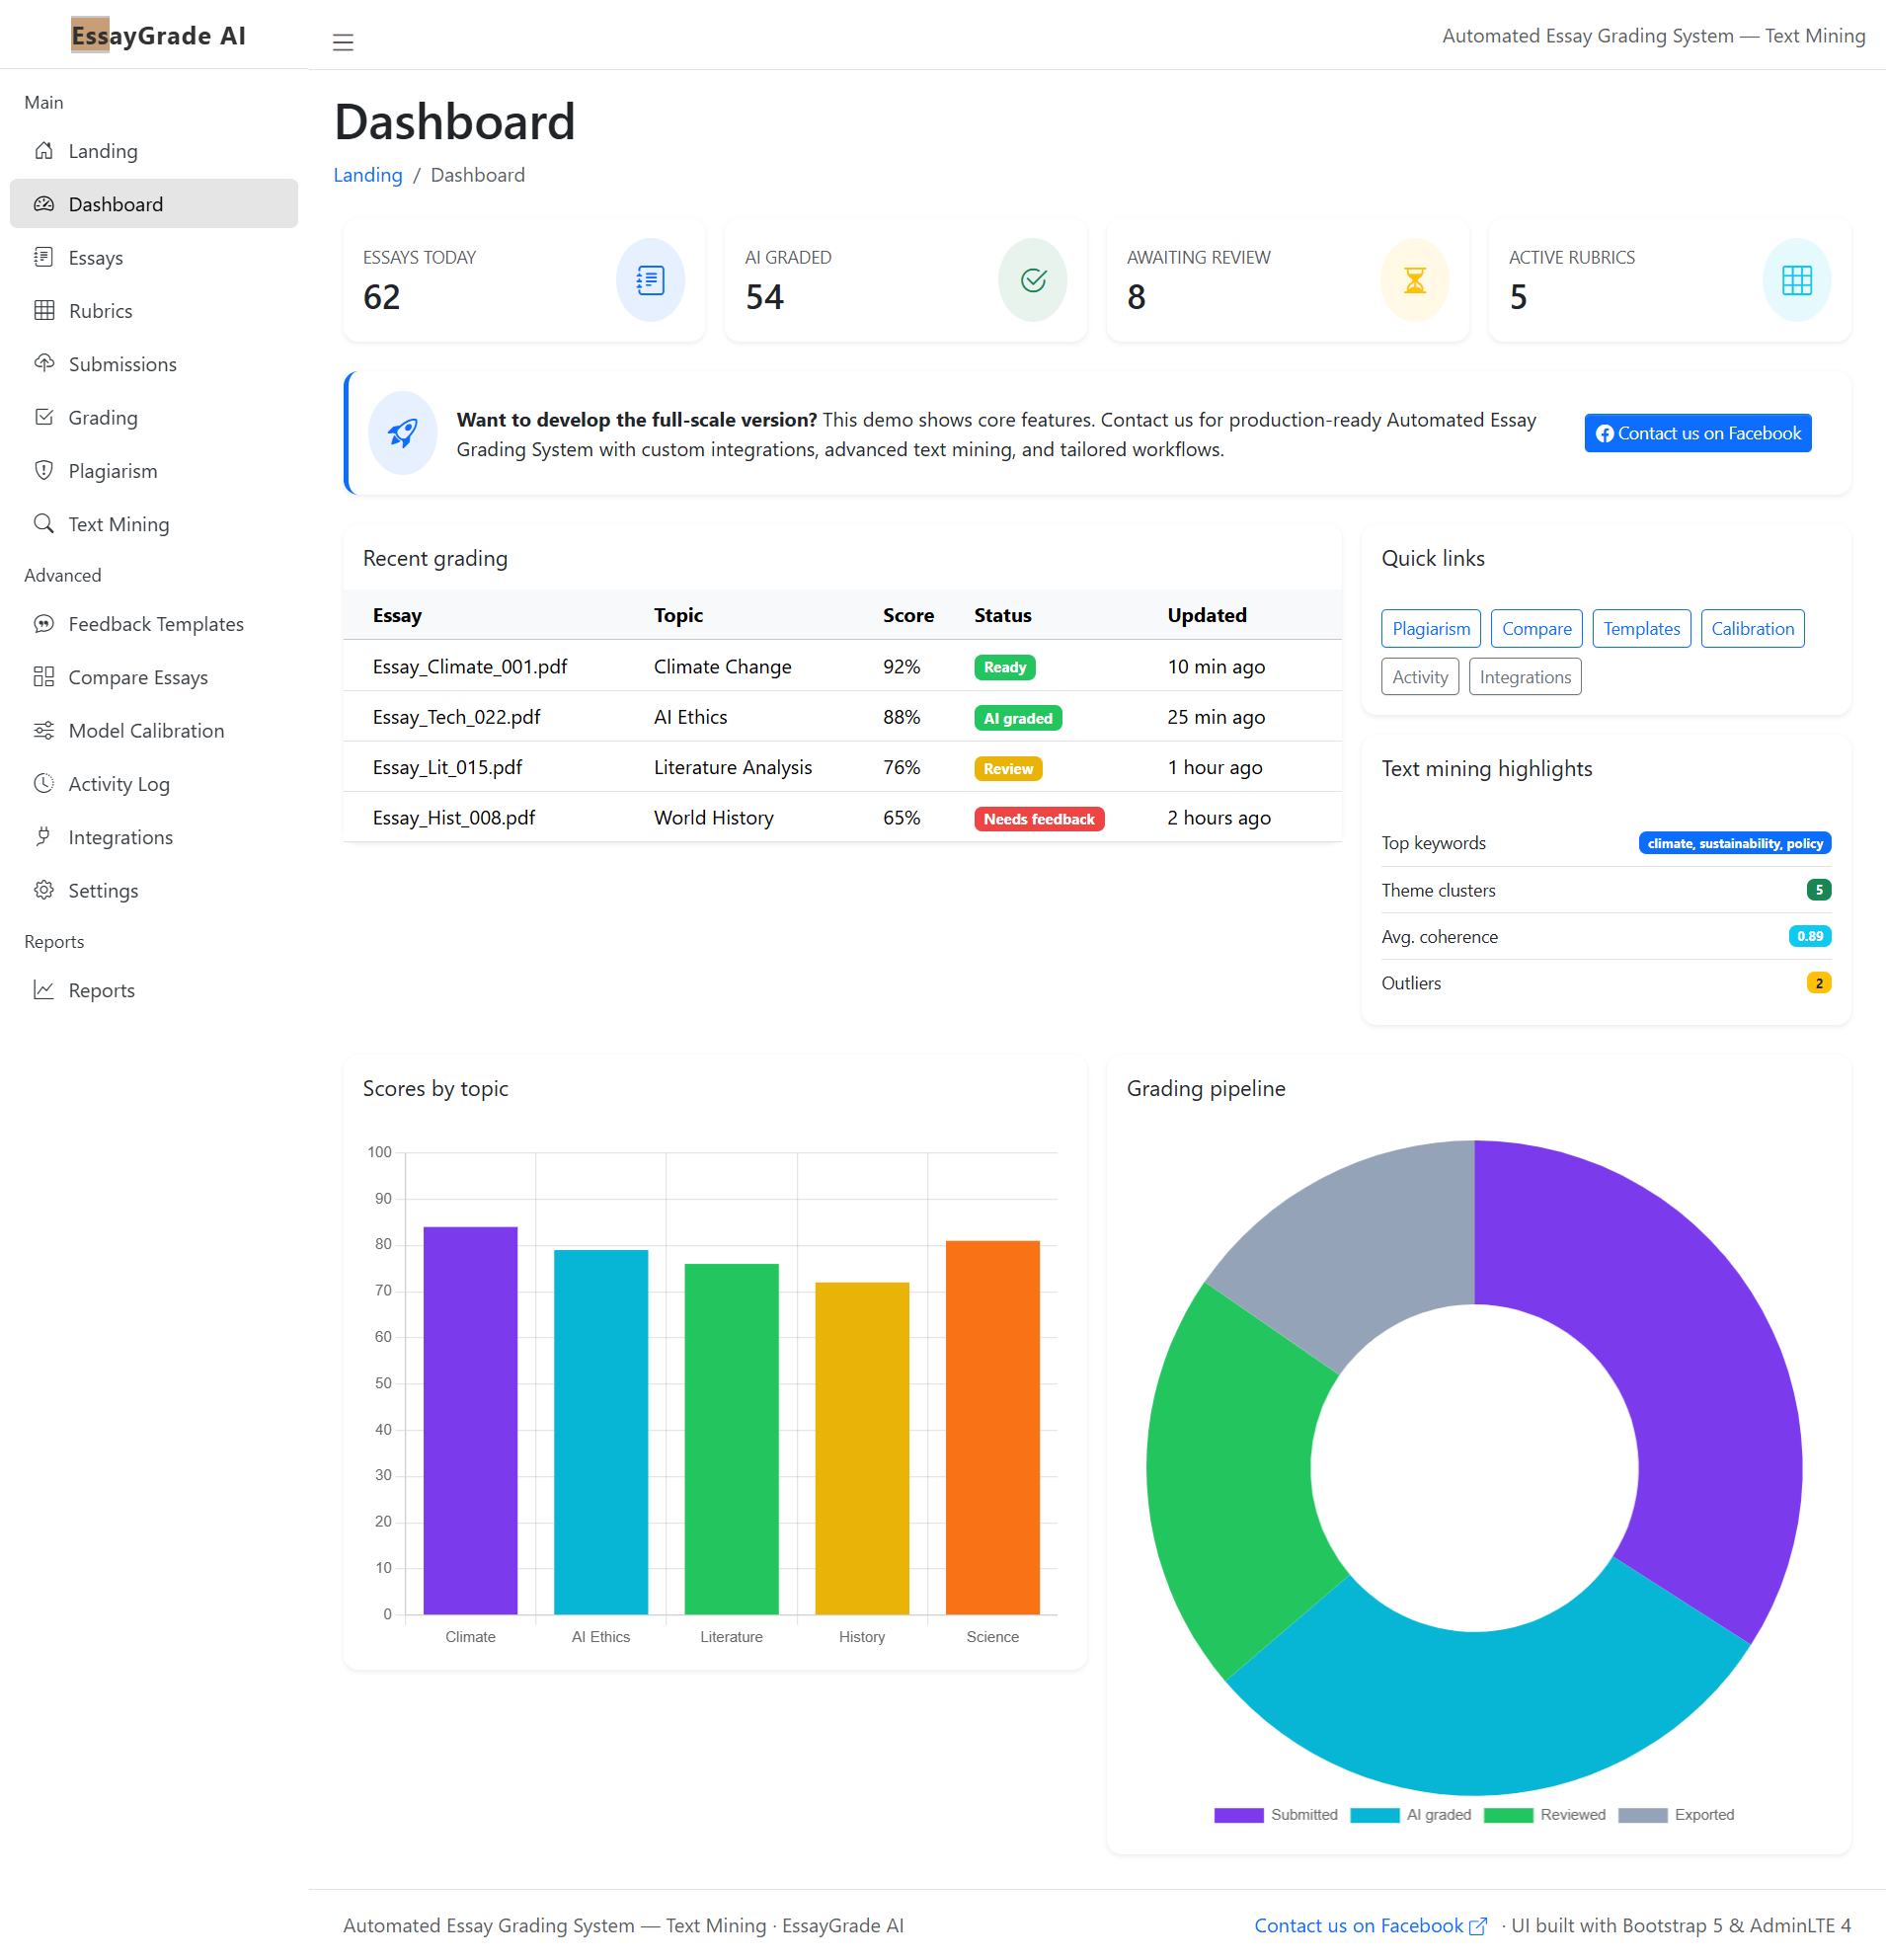Open Text Mining via the search icon

point(45,523)
